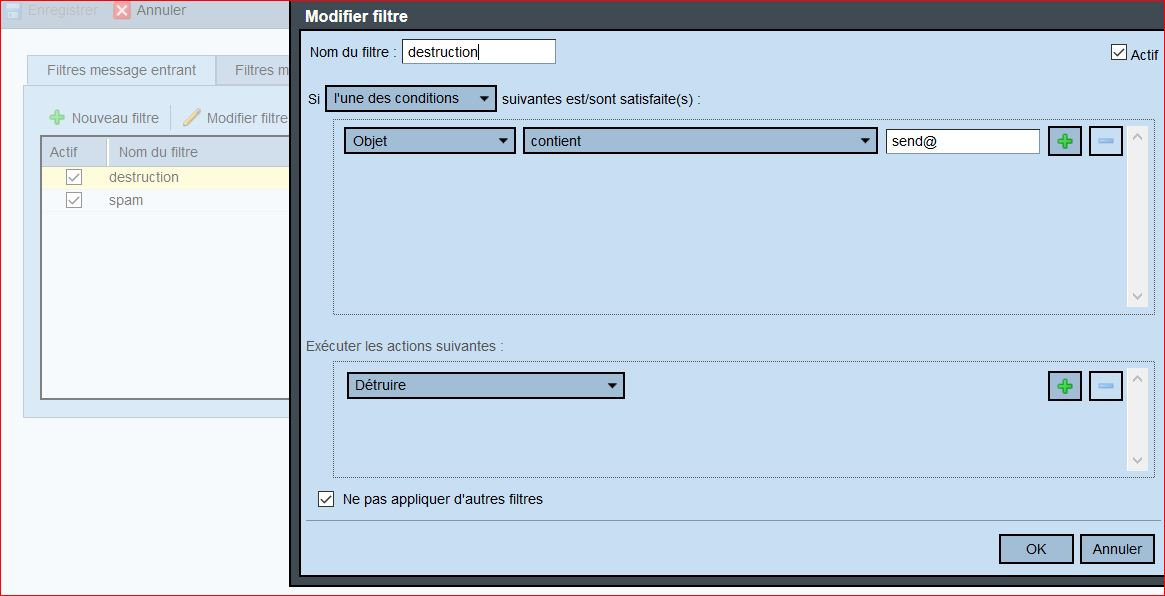Toggle active checkbox for destruction filter
Viewport: 1165px width, 596px height.
pos(74,177)
